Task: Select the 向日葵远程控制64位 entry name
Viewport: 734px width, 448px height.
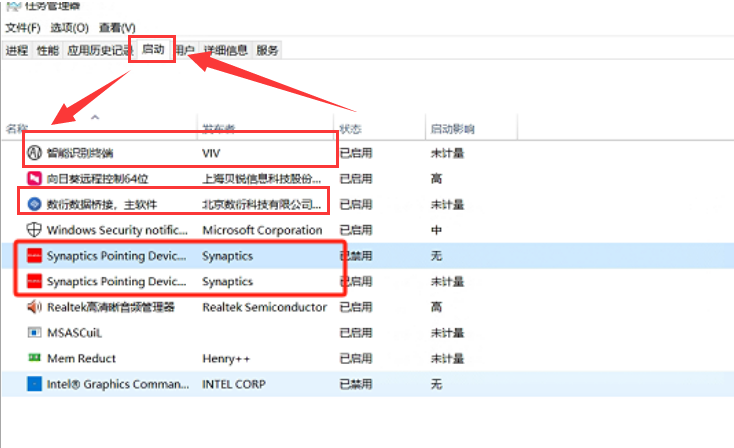Action: click(x=97, y=178)
